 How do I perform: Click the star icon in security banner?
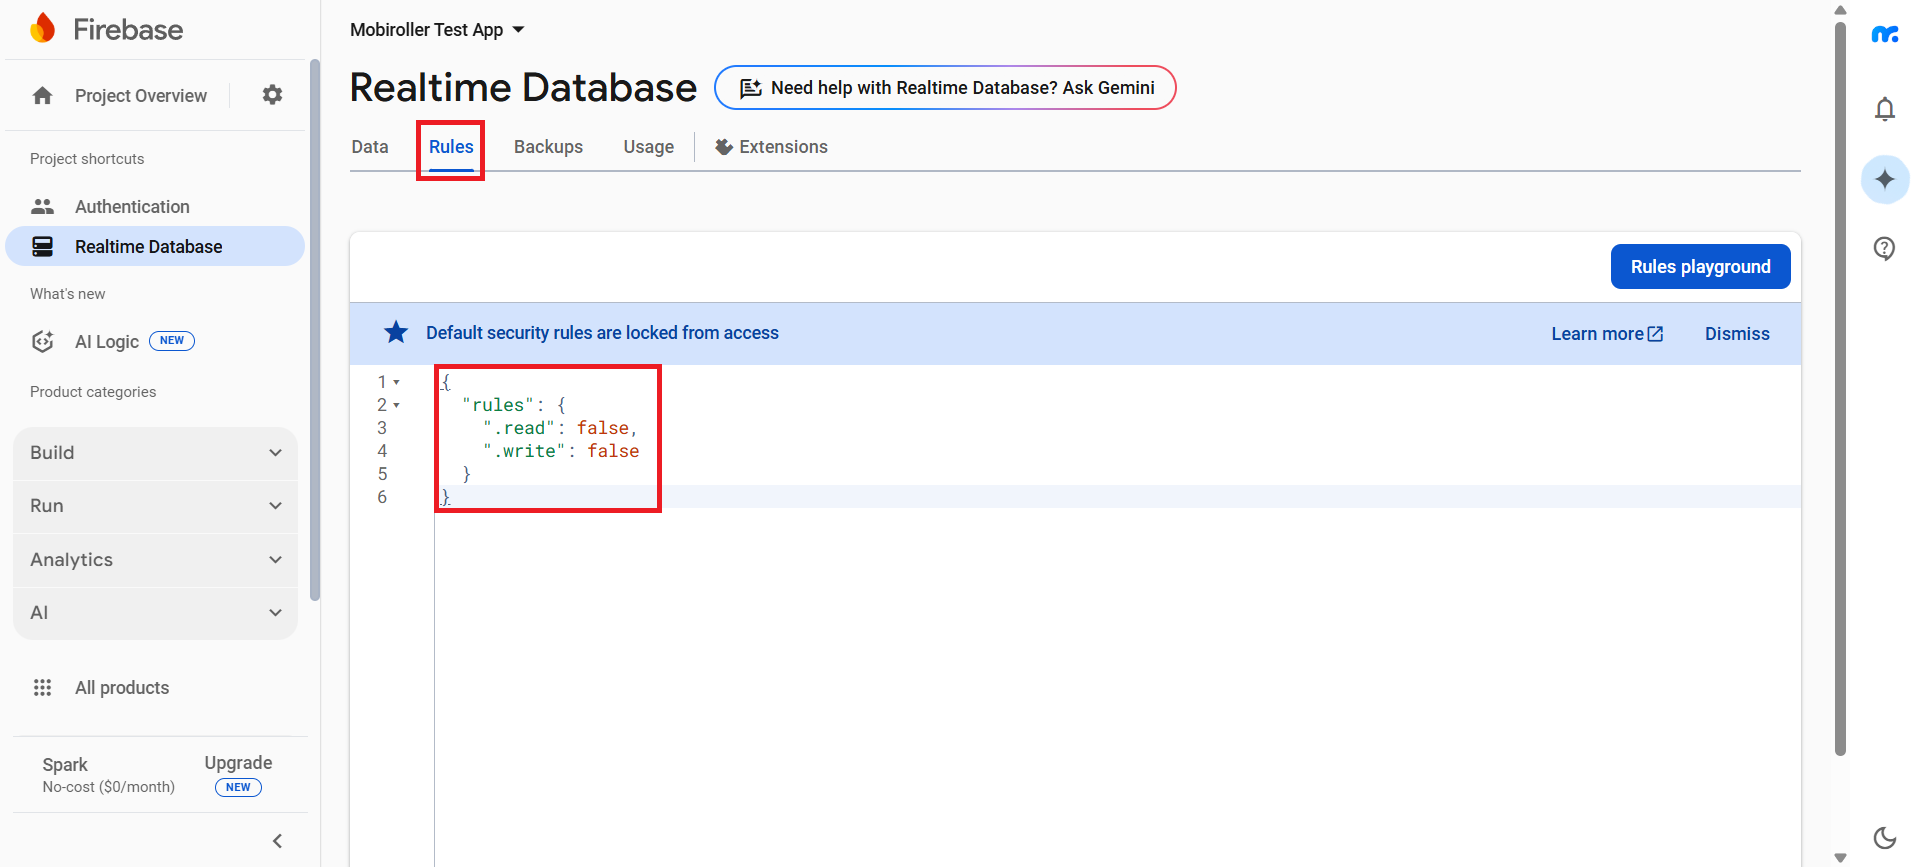(396, 332)
